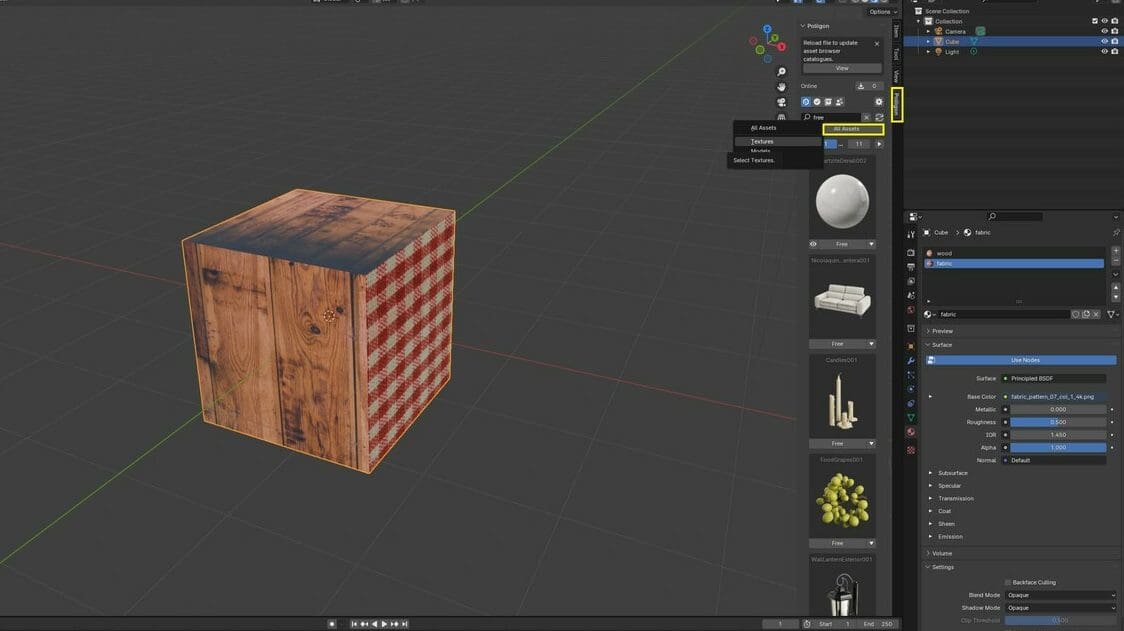Viewport: 1124px width, 631px height.
Task: Expand the Light tree item
Action: pos(928,52)
